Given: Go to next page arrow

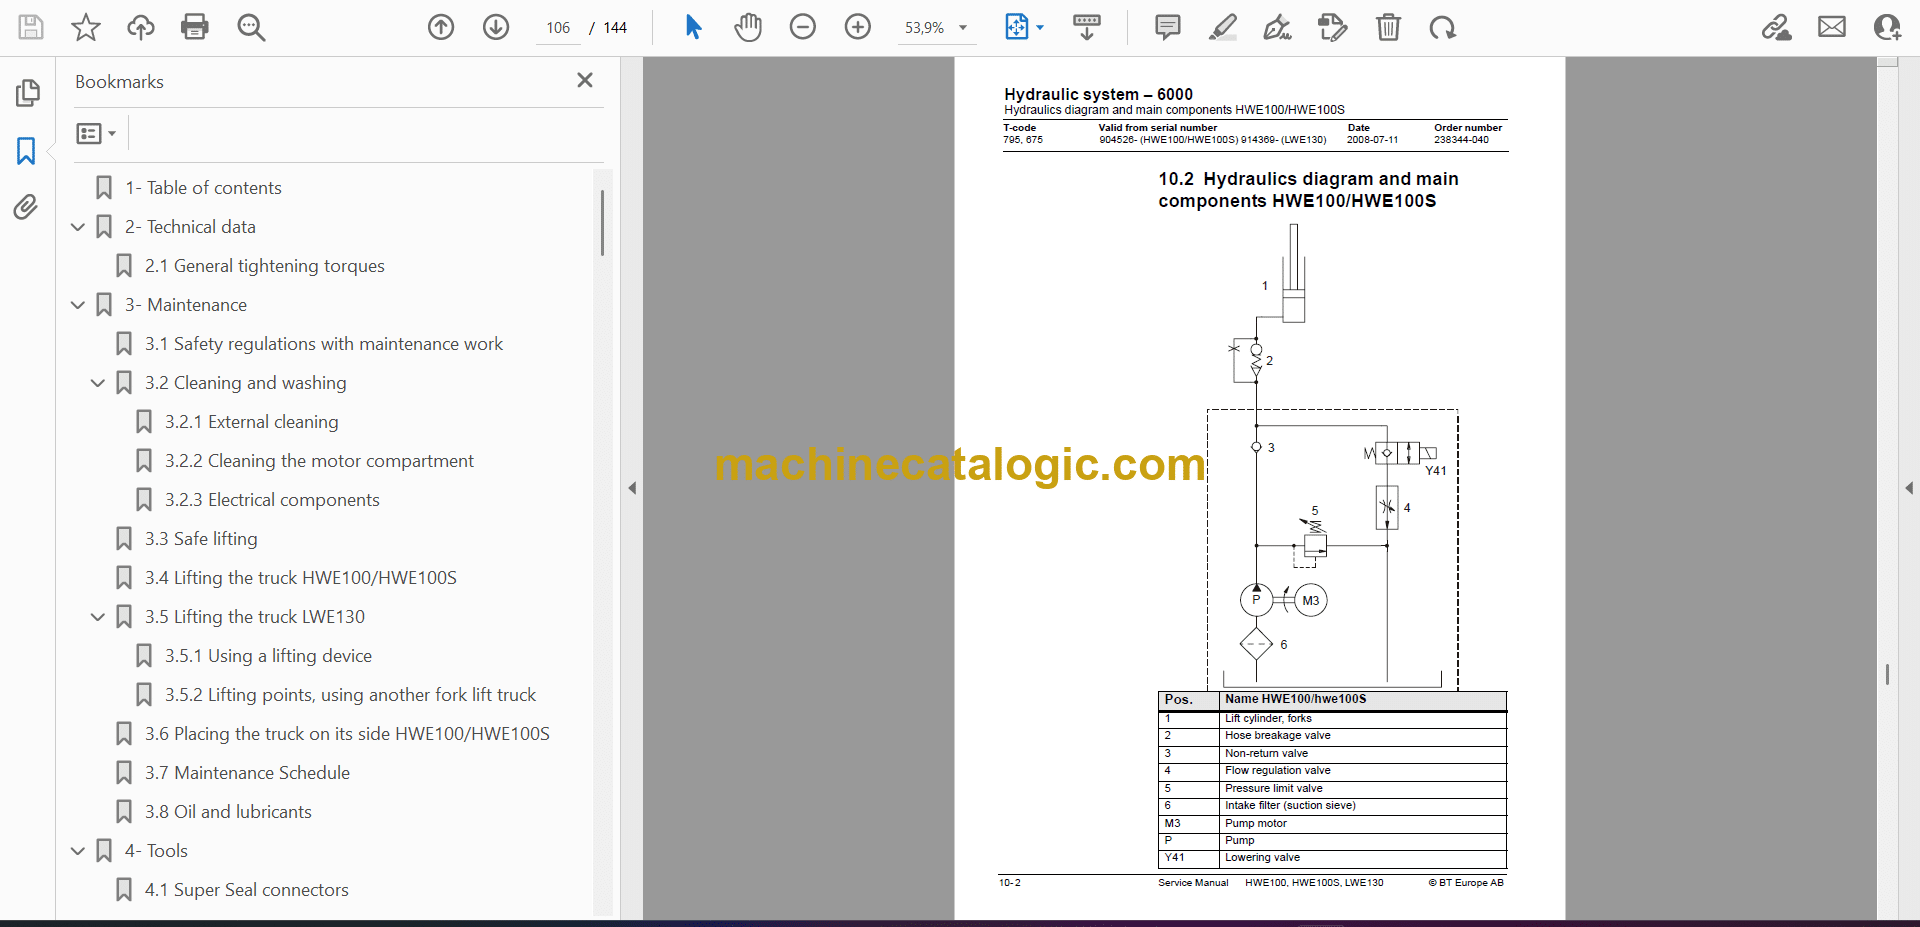Looking at the screenshot, I should point(496,27).
